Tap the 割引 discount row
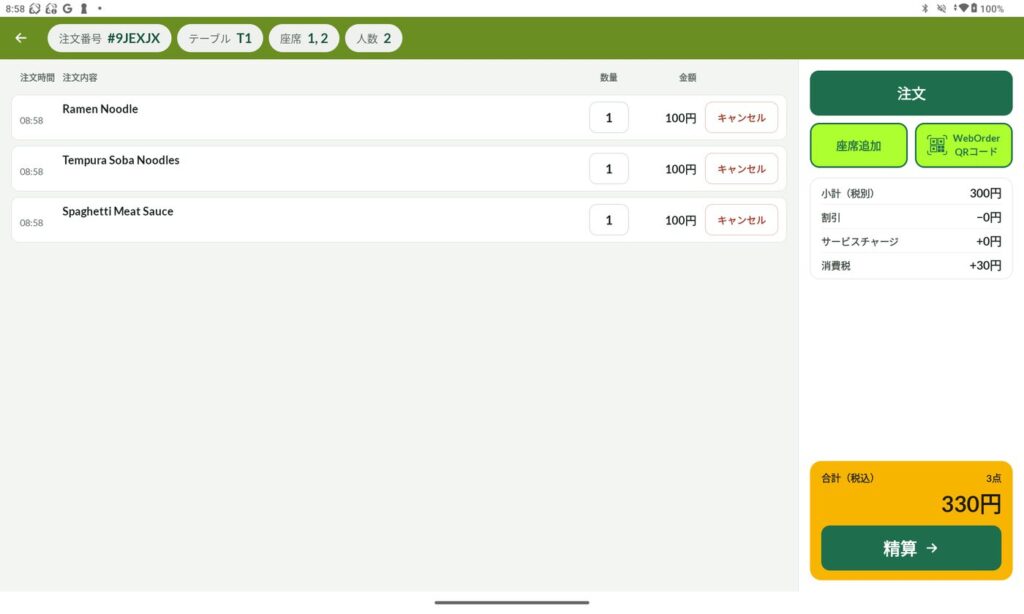The image size is (1024, 614). (911, 218)
